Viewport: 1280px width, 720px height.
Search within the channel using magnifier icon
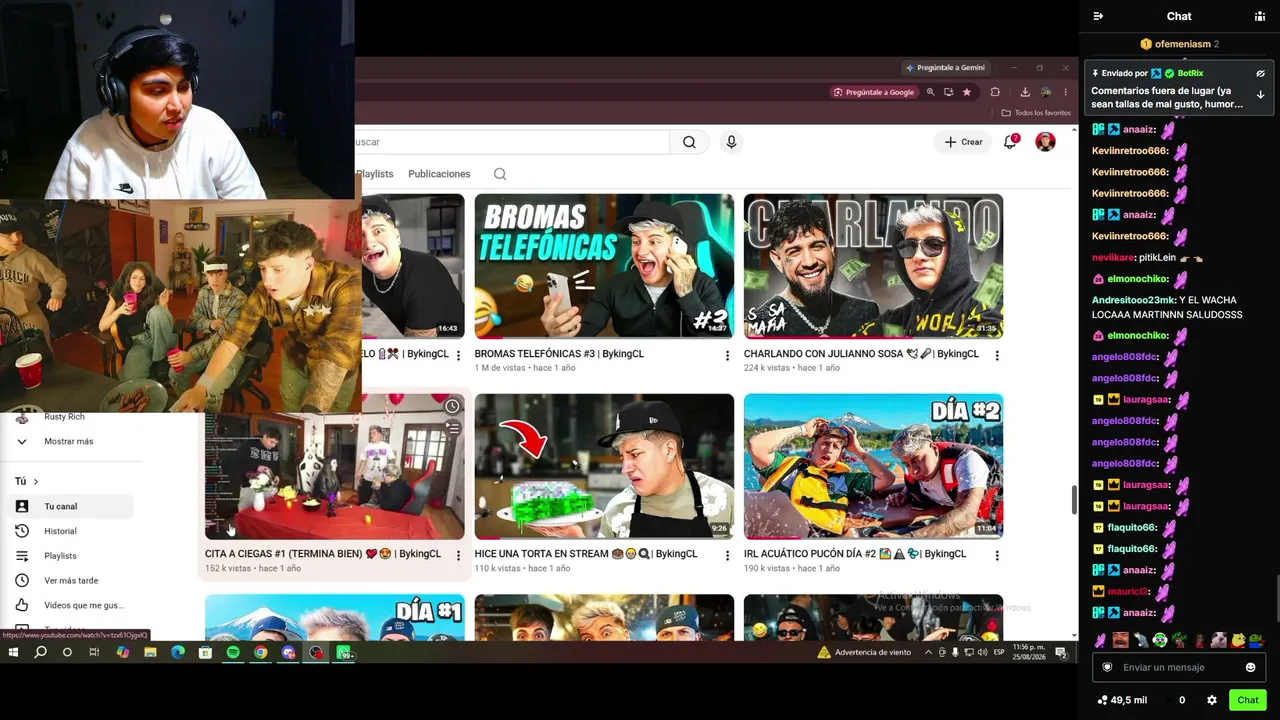(500, 174)
